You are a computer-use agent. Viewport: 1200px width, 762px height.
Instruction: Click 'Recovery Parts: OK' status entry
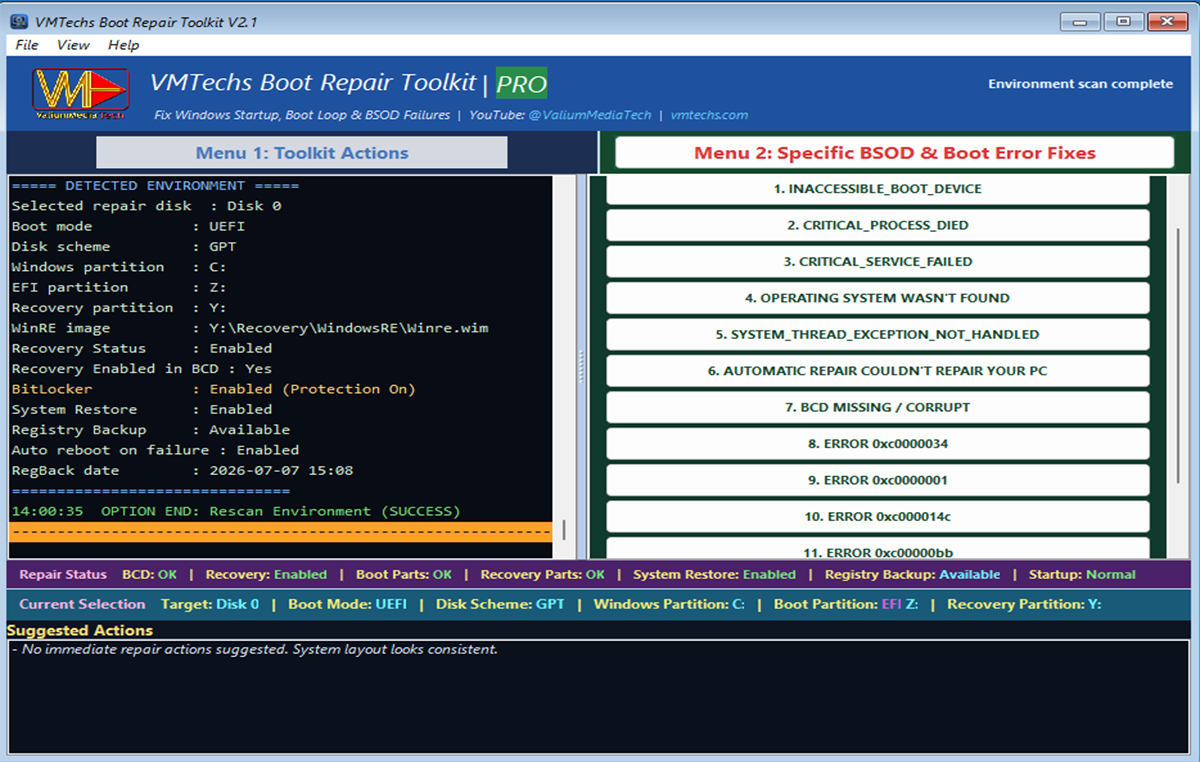[543, 575]
